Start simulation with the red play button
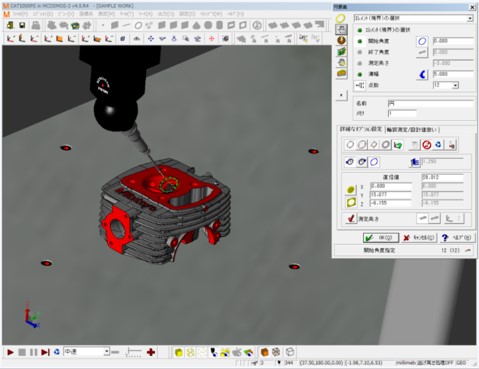 click(10, 352)
